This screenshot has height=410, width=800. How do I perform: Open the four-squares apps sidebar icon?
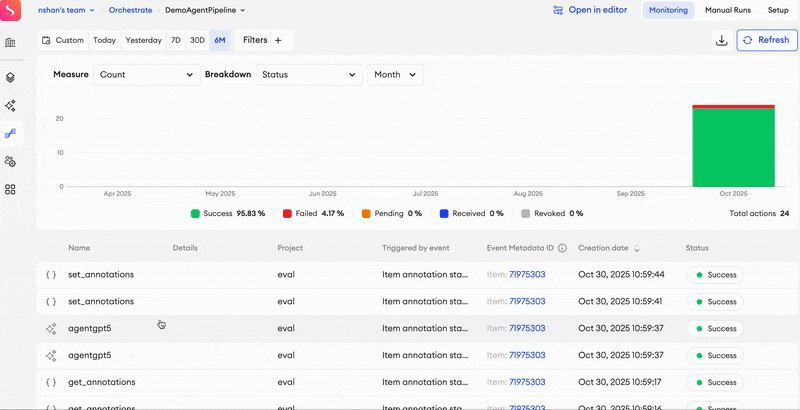[10, 190]
